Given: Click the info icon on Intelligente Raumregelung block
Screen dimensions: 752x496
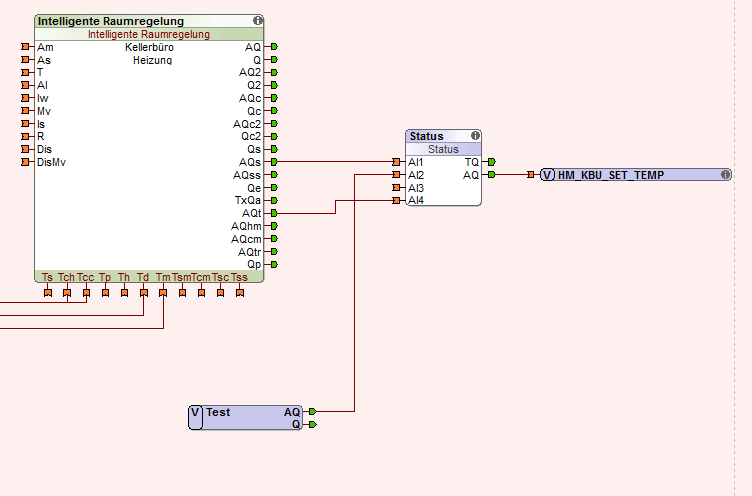Looking at the screenshot, I should click(x=258, y=21).
